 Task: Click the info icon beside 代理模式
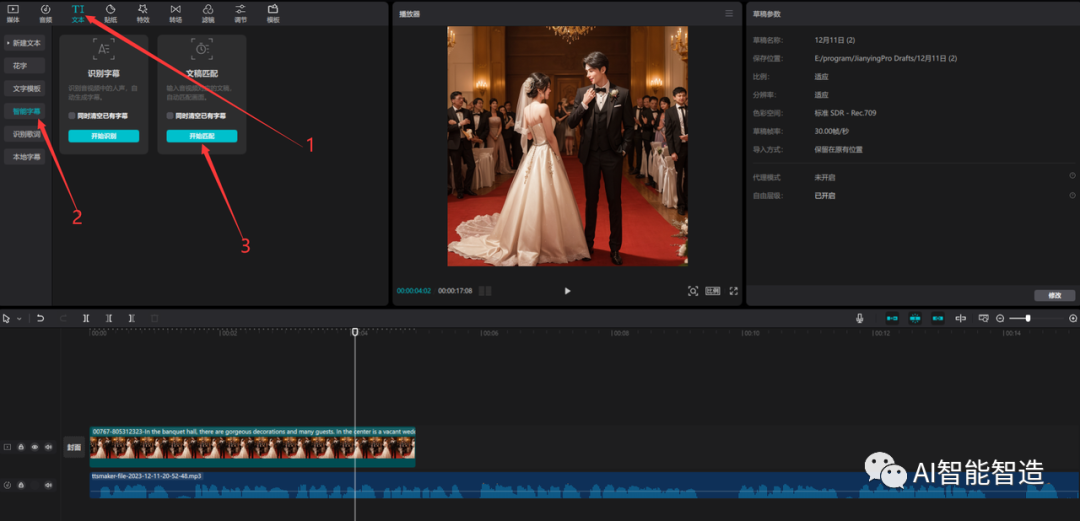tap(1072, 176)
